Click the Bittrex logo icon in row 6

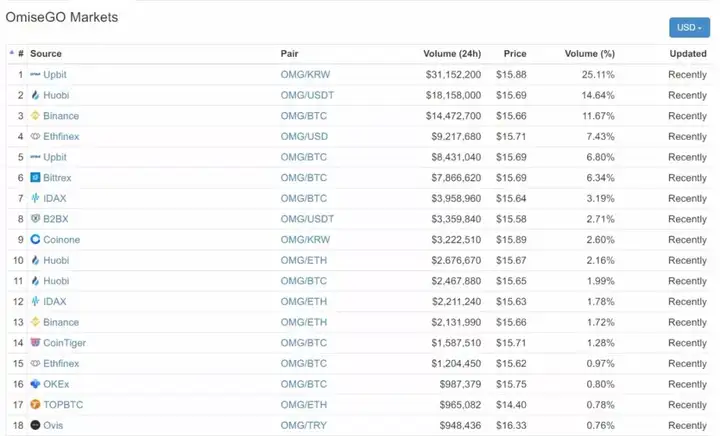click(35, 178)
